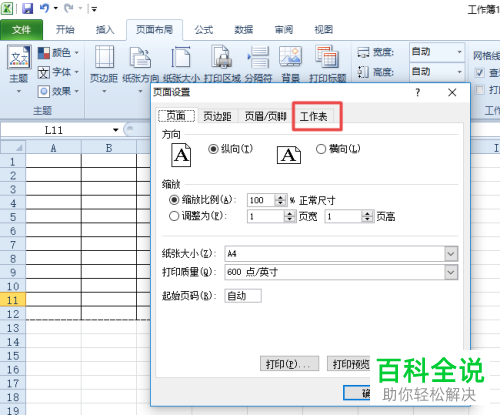Expand the Name Box dropdown arrow
Viewport: 500px width, 415px height.
click(x=116, y=130)
